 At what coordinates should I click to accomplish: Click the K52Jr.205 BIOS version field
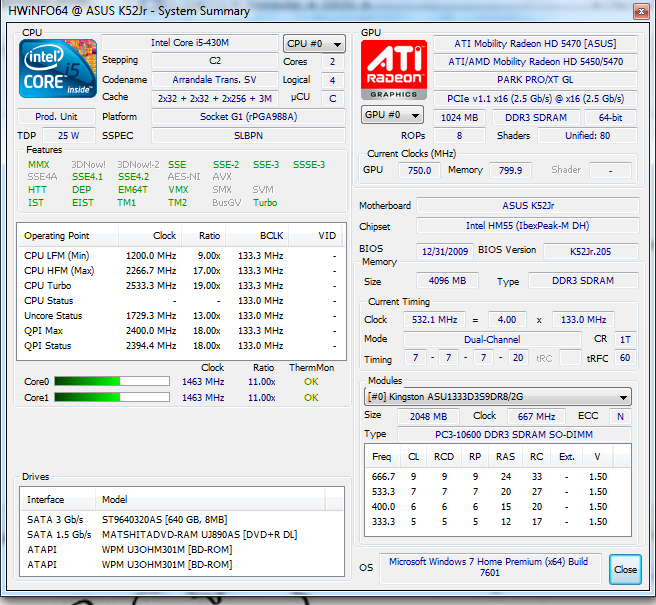pos(591,251)
